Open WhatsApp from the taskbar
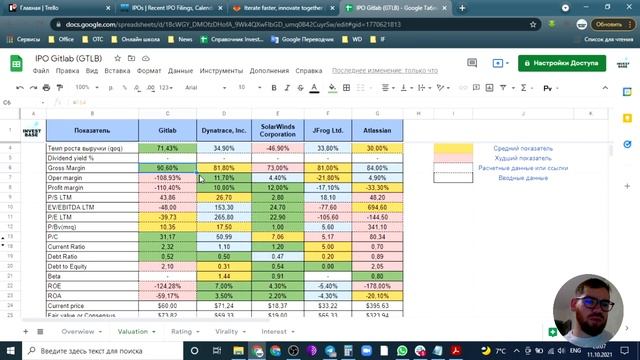640x360 pixels. 402,351
